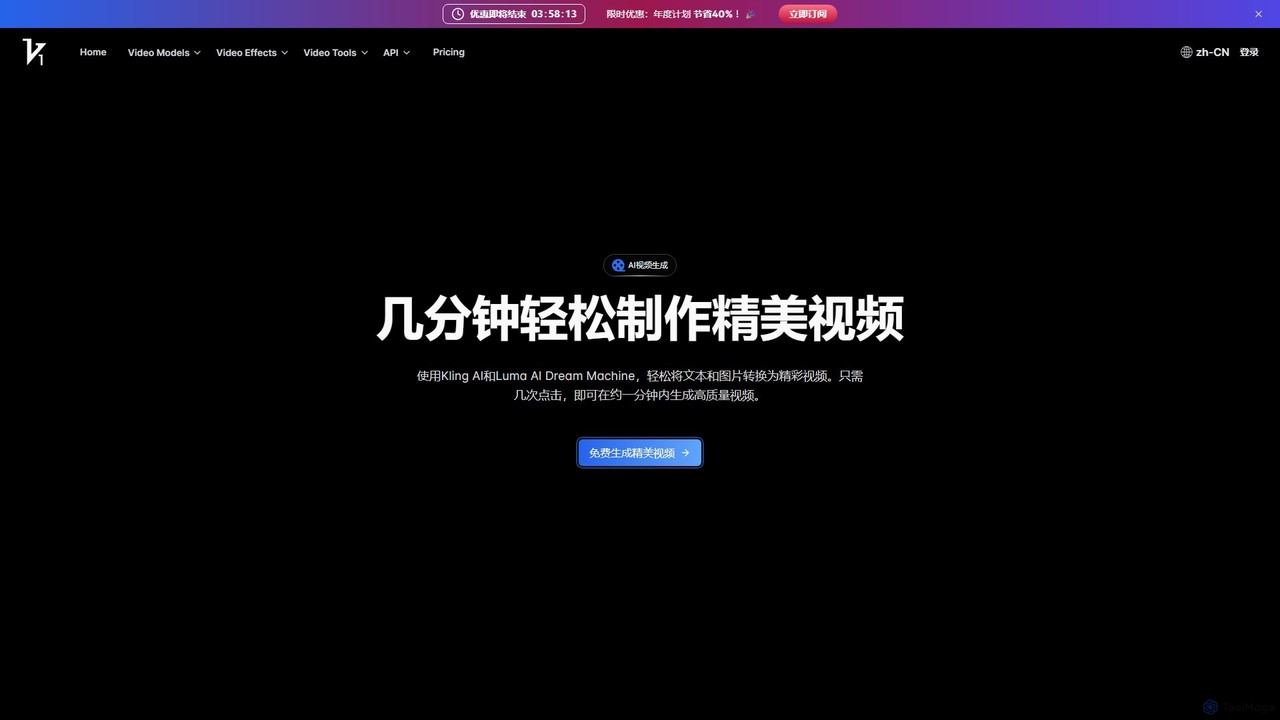Viewport: 1280px width, 720px height.
Task: Expand the Video Effects dropdown
Action: [252, 52]
